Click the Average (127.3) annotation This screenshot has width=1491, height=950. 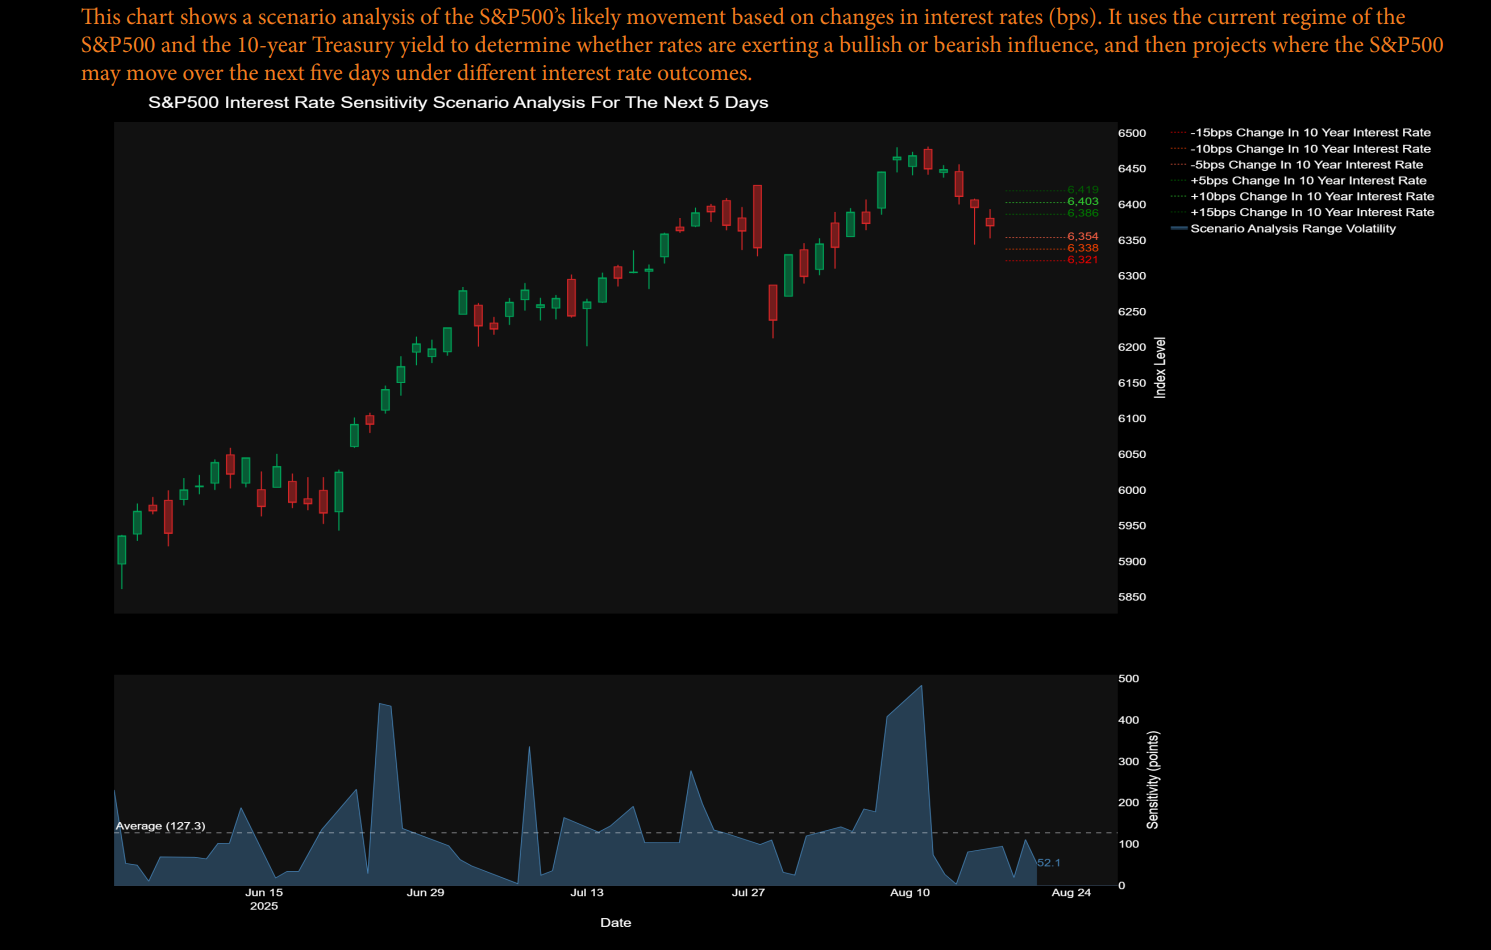pyautogui.click(x=161, y=826)
